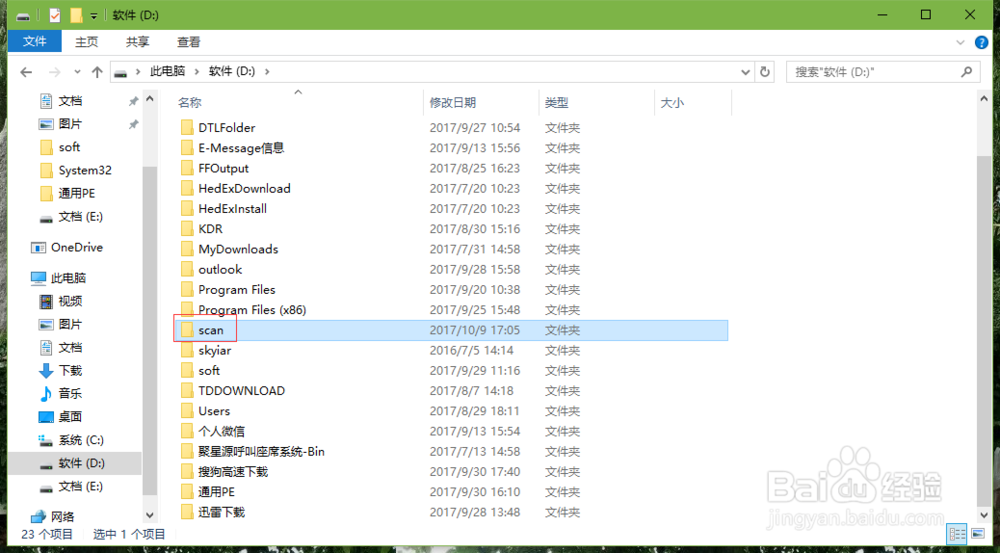Select OneDrive in the navigation pane

[x=77, y=247]
